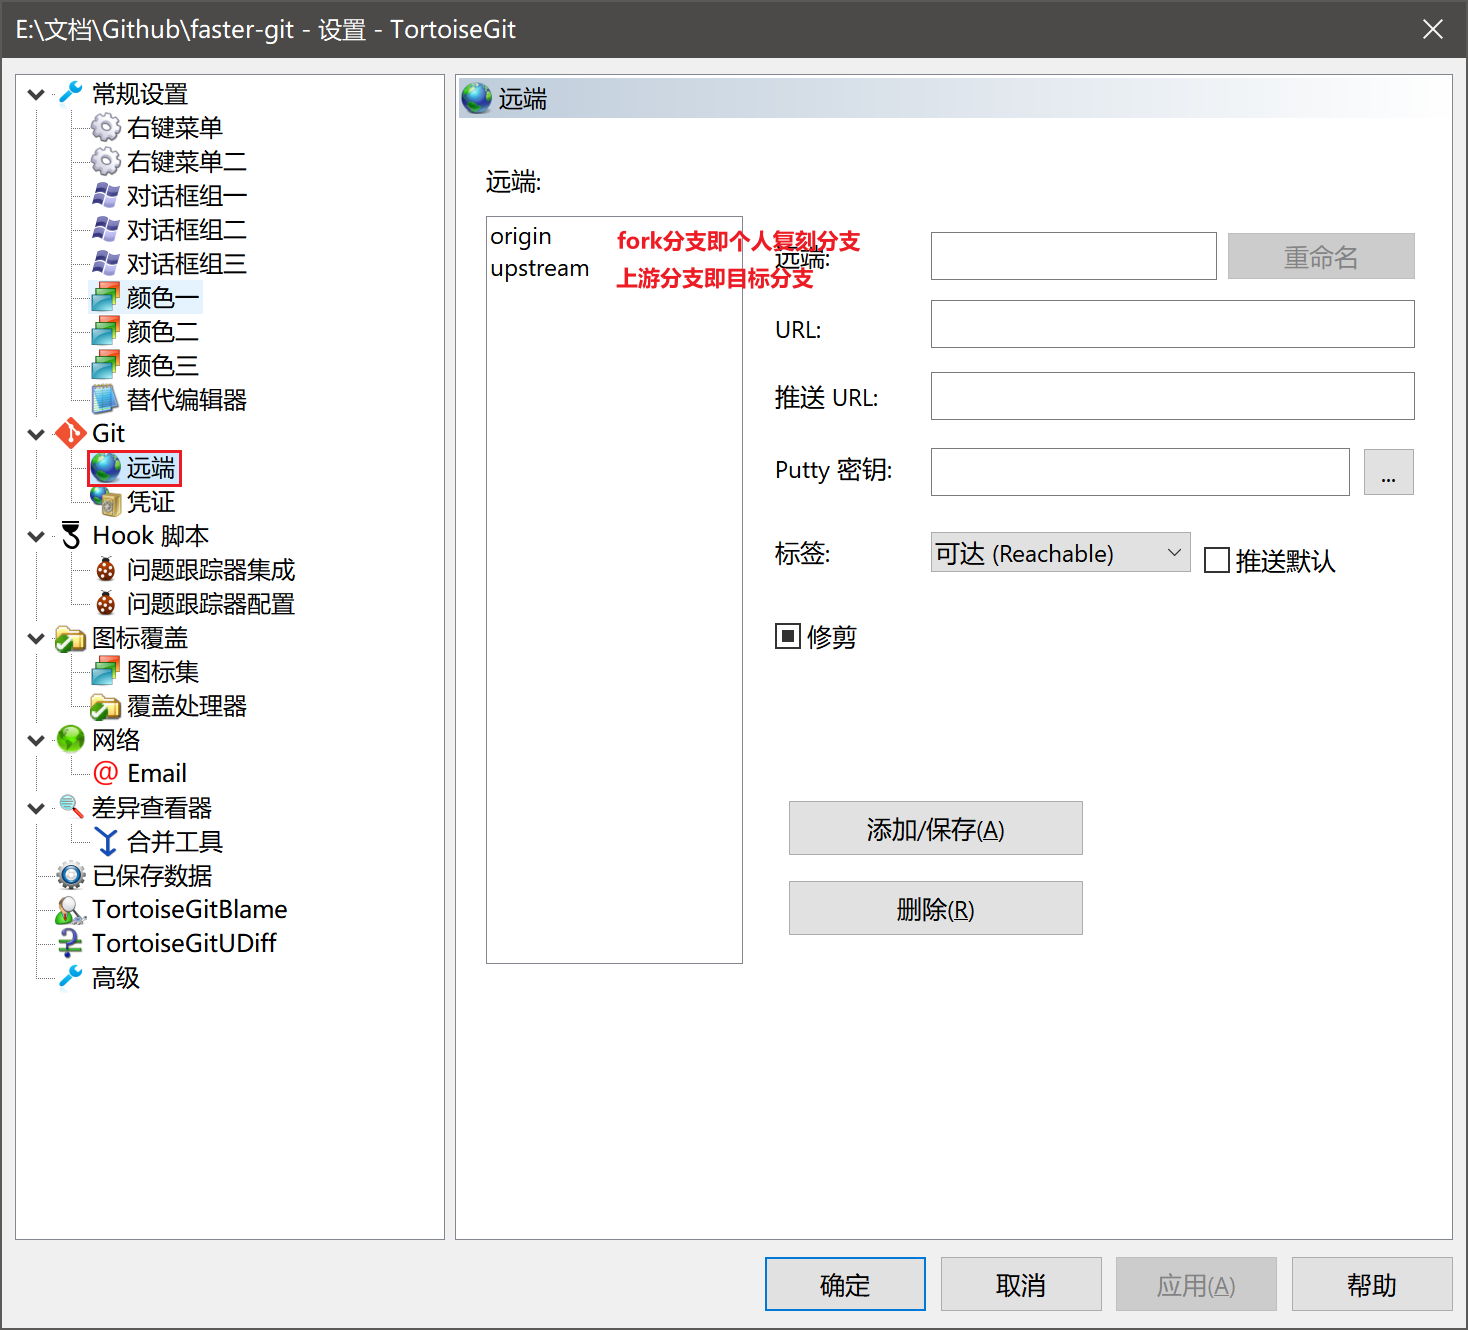1468x1330 pixels.
Task: Select upstream in the remote list
Action: pos(540,269)
